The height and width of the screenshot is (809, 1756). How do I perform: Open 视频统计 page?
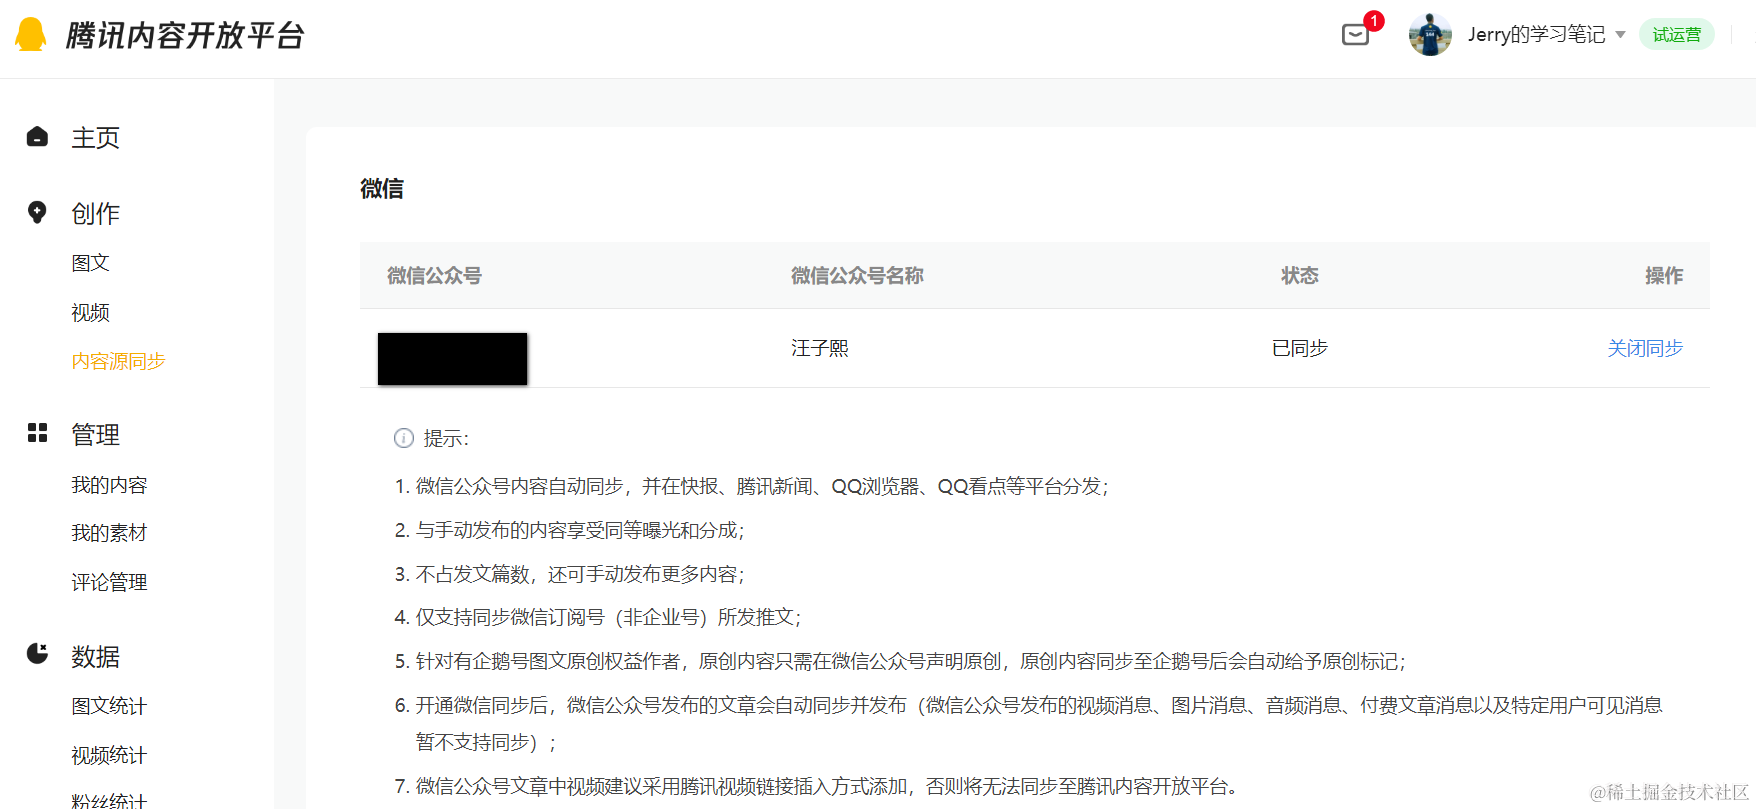pos(109,755)
